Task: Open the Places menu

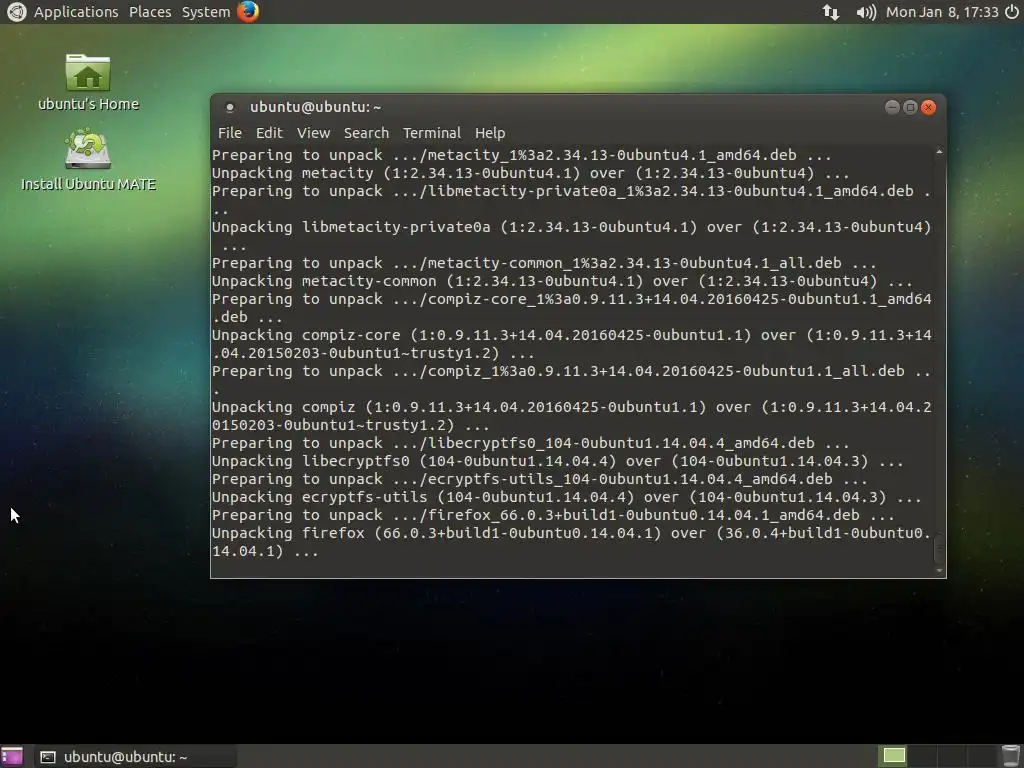Action: pos(150,12)
